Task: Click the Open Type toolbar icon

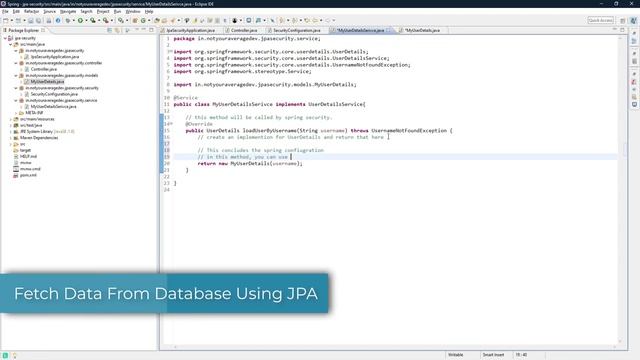Action: (157, 20)
